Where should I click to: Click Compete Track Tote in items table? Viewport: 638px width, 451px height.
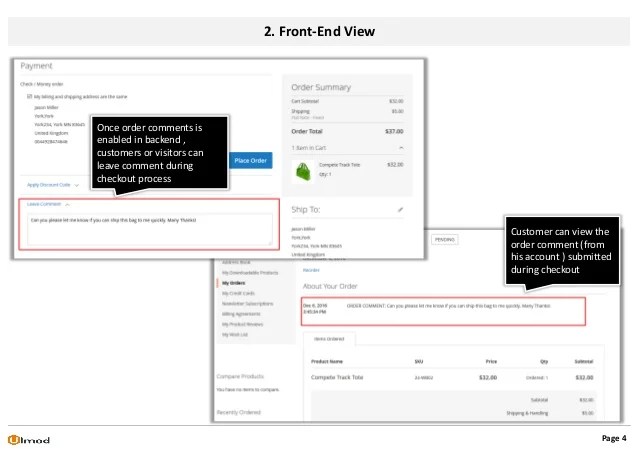click(337, 377)
